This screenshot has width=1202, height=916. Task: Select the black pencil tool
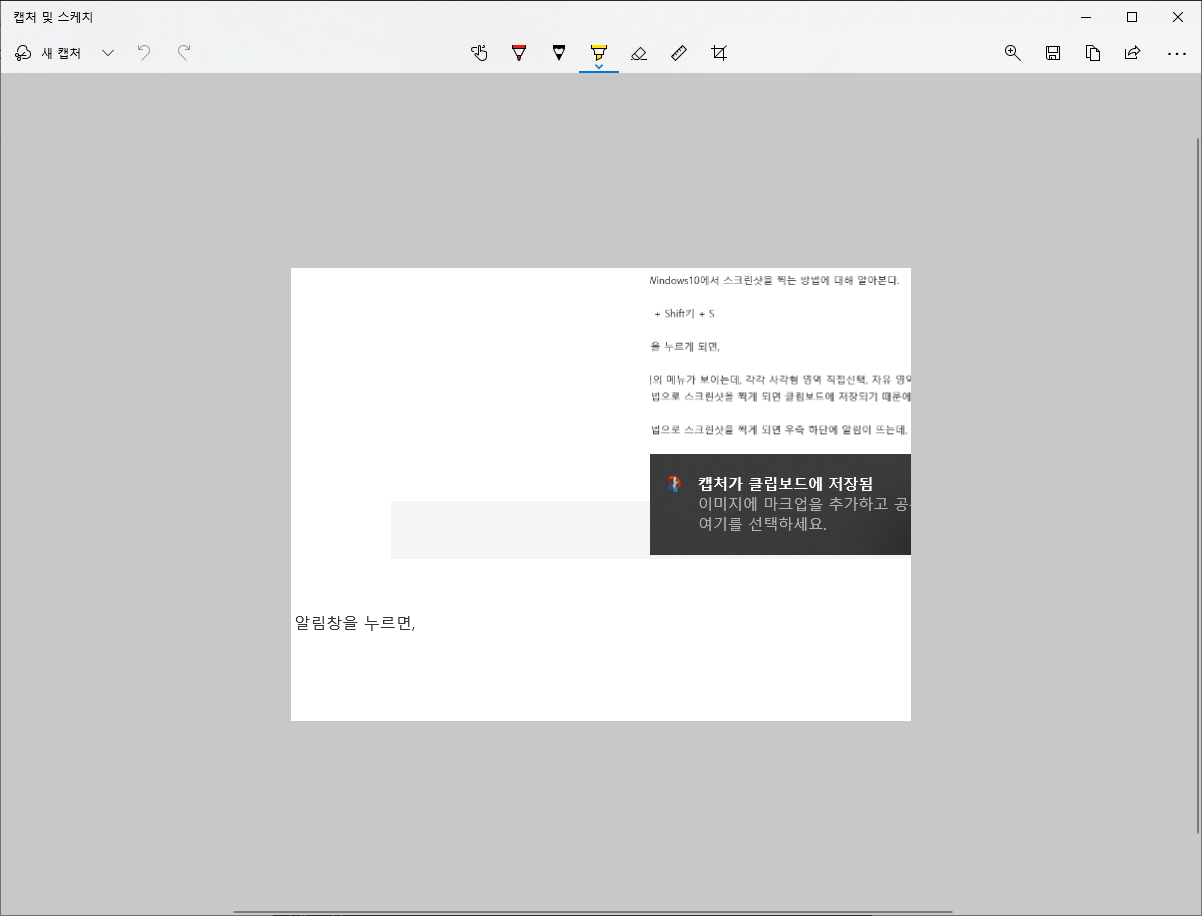click(558, 53)
